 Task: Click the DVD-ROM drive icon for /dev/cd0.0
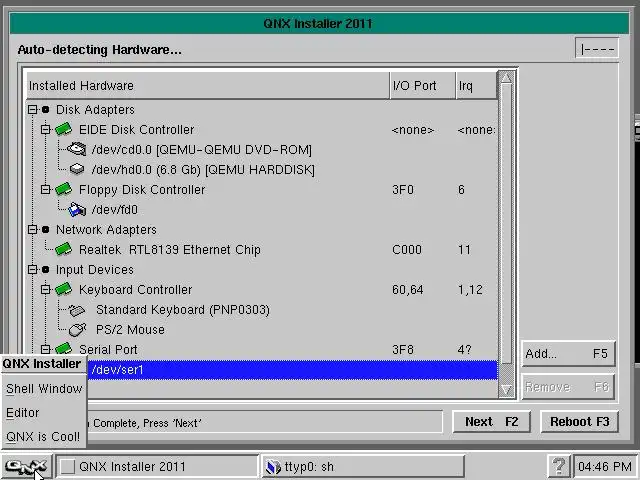coord(77,149)
